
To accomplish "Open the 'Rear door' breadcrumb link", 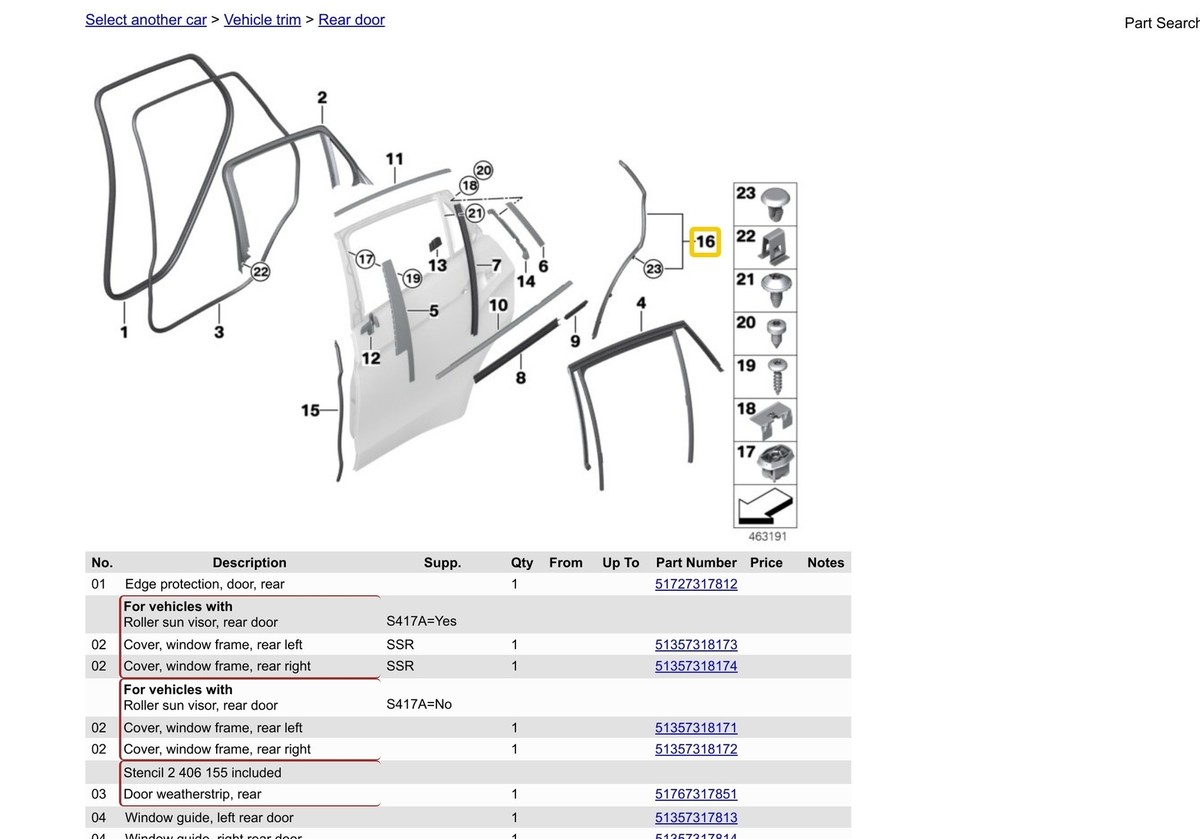I will pyautogui.click(x=351, y=20).
